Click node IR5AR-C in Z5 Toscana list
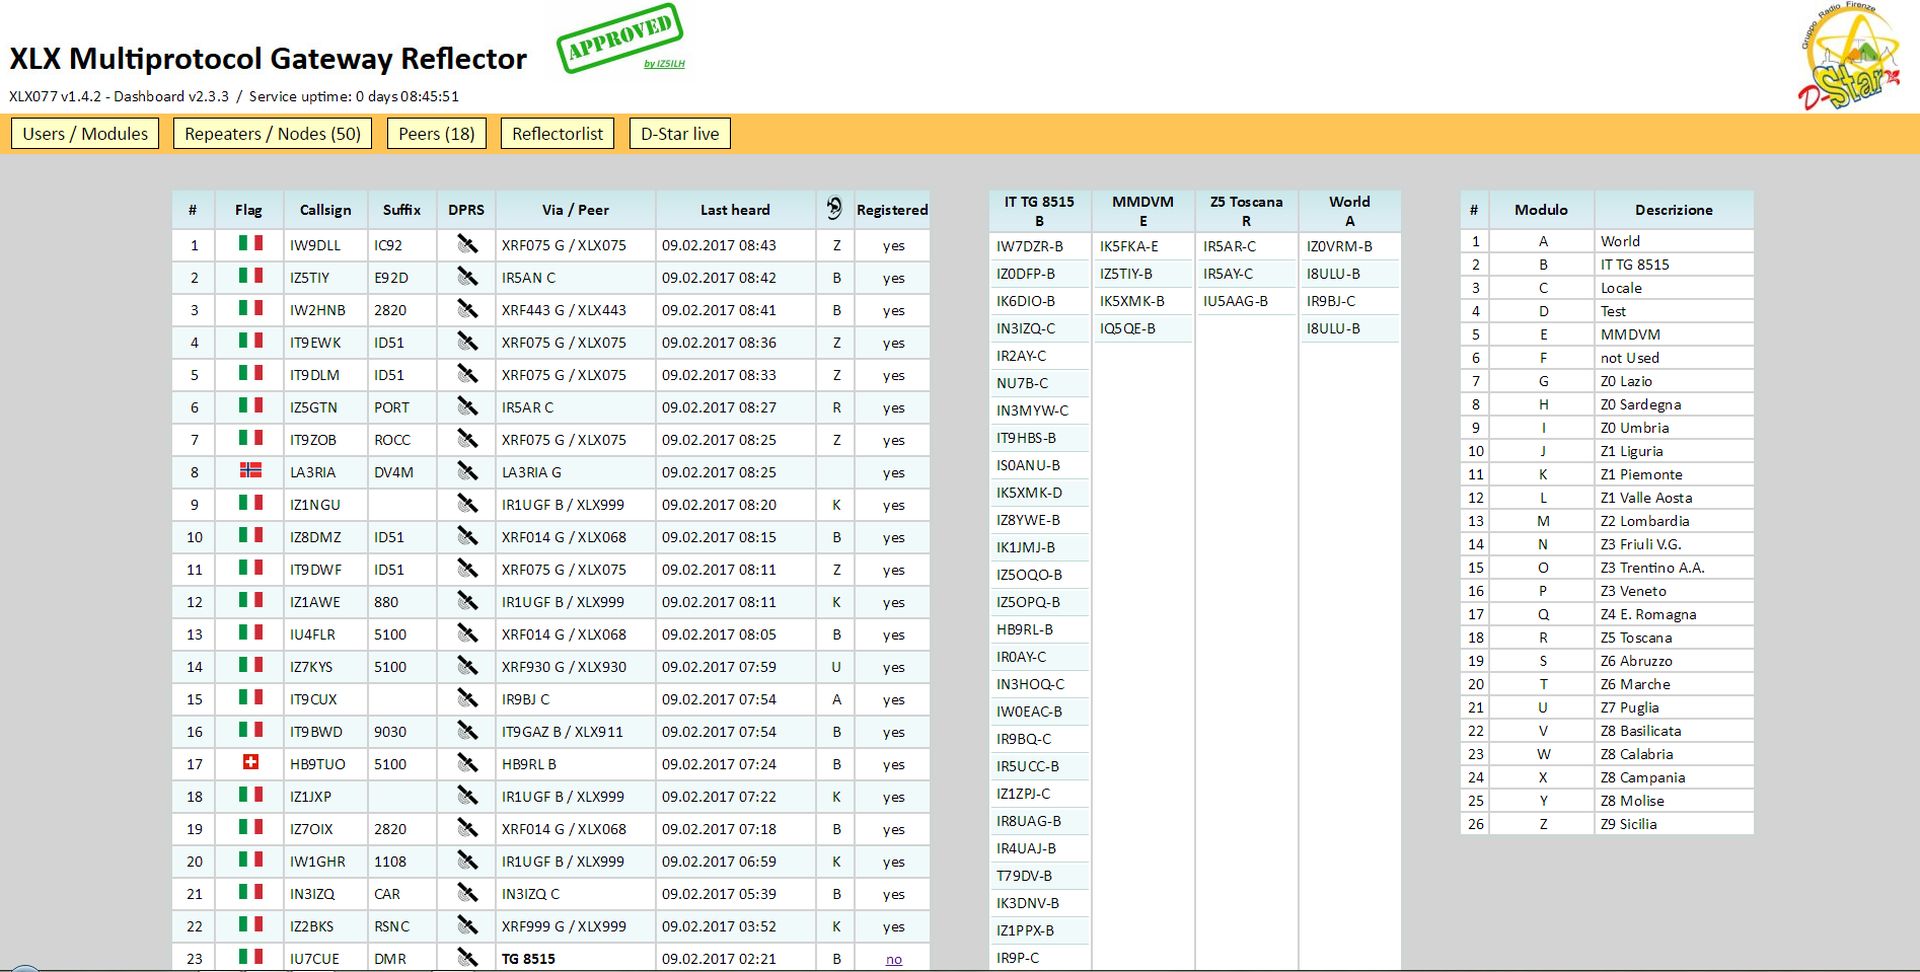Screen dimensions: 1920x972 (x=1229, y=246)
